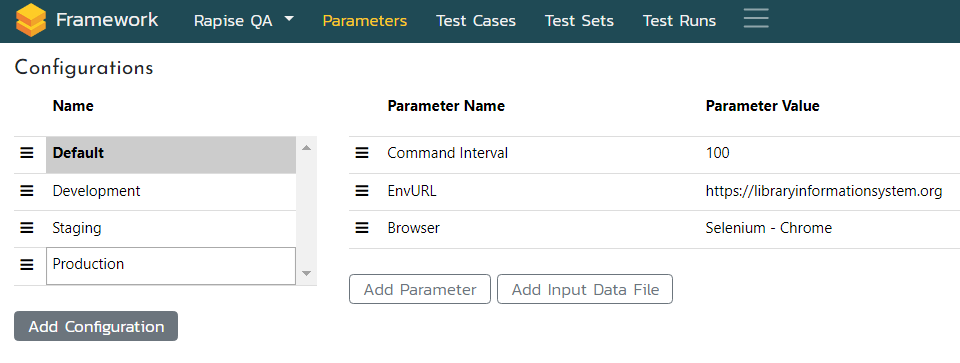This screenshot has width=960, height=363.
Task: Open the Rapise QA project dropdown
Action: click(244, 21)
